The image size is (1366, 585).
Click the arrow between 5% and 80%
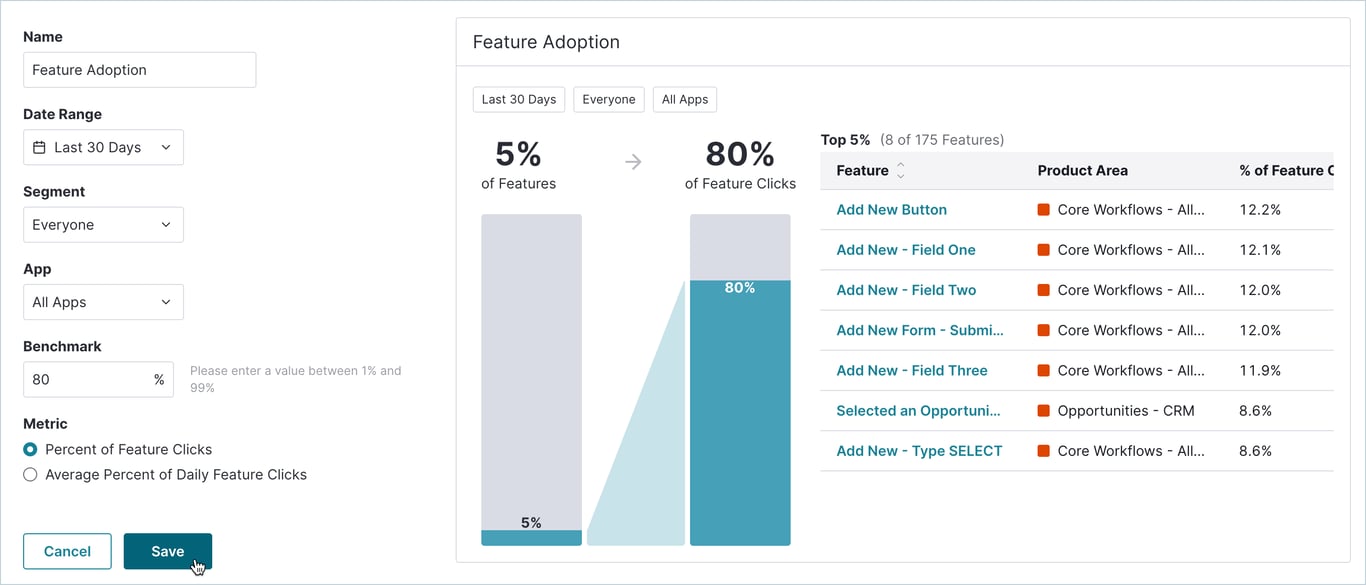(x=633, y=162)
